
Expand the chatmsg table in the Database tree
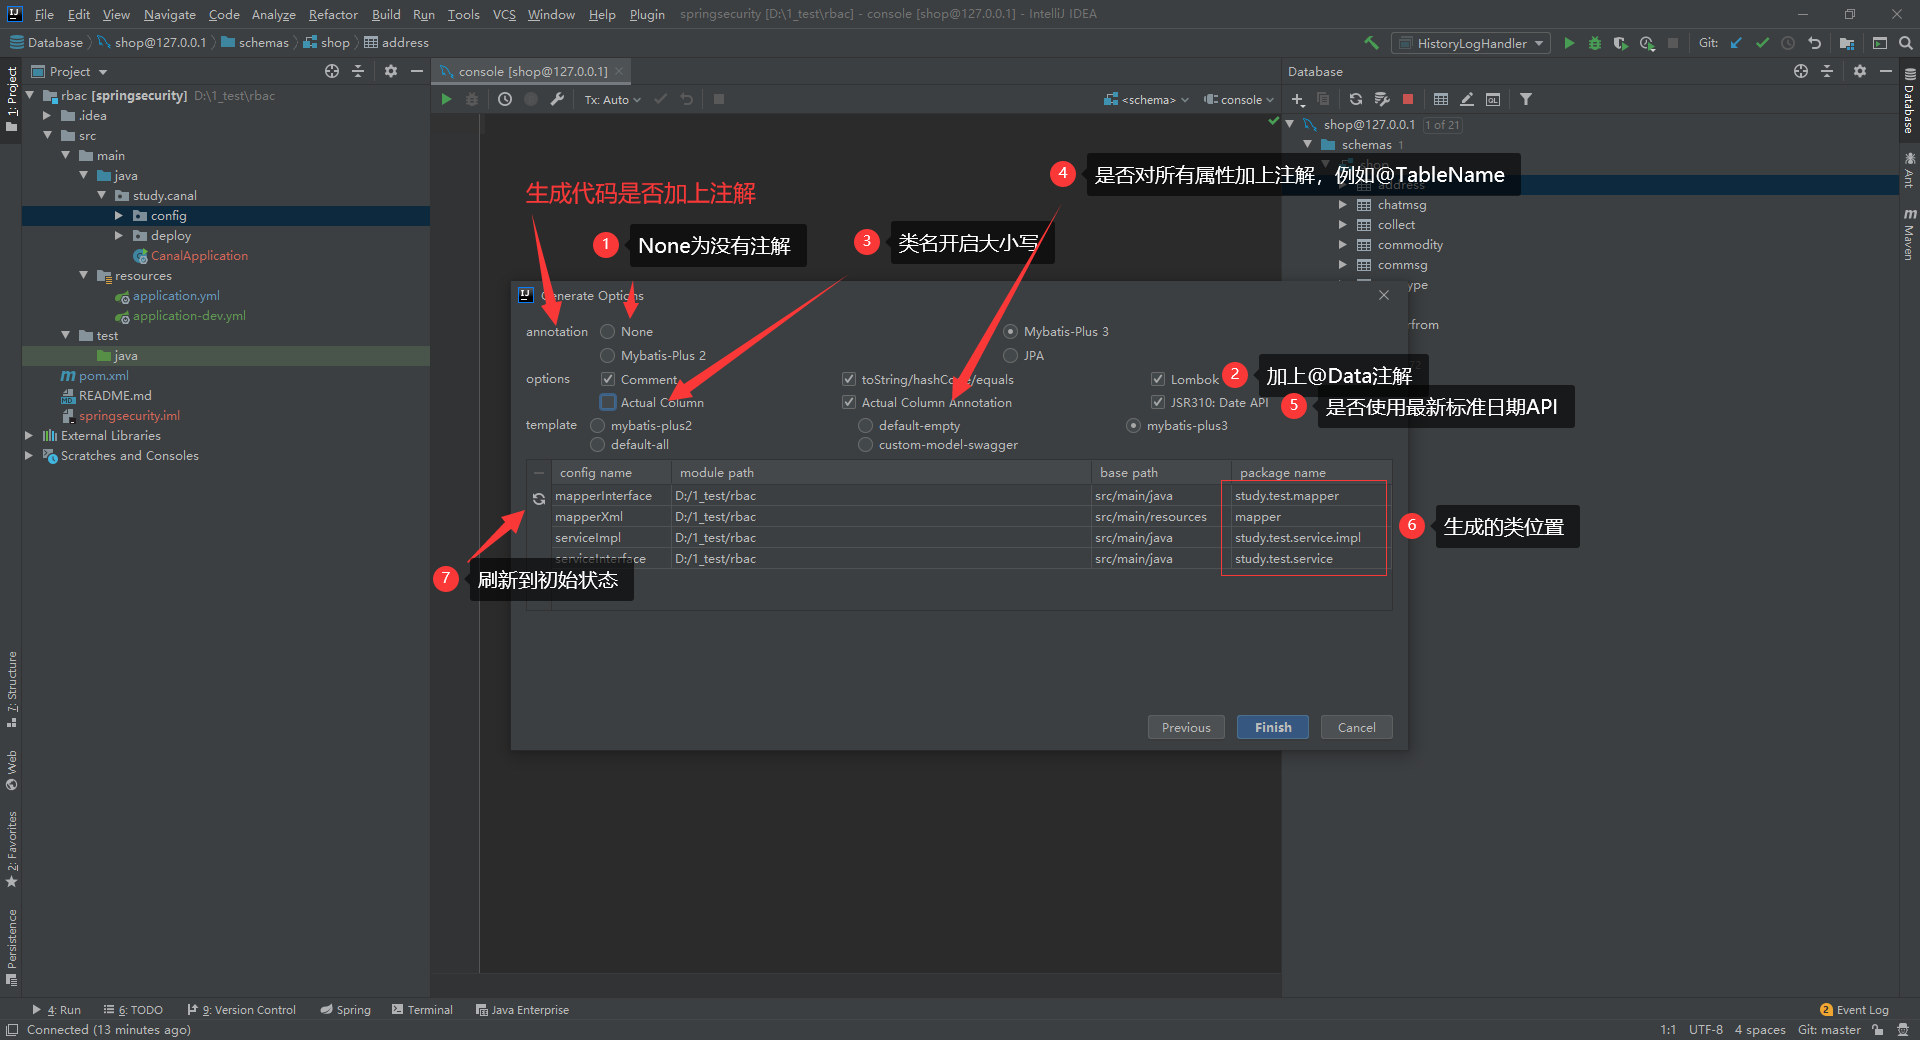coord(1343,204)
